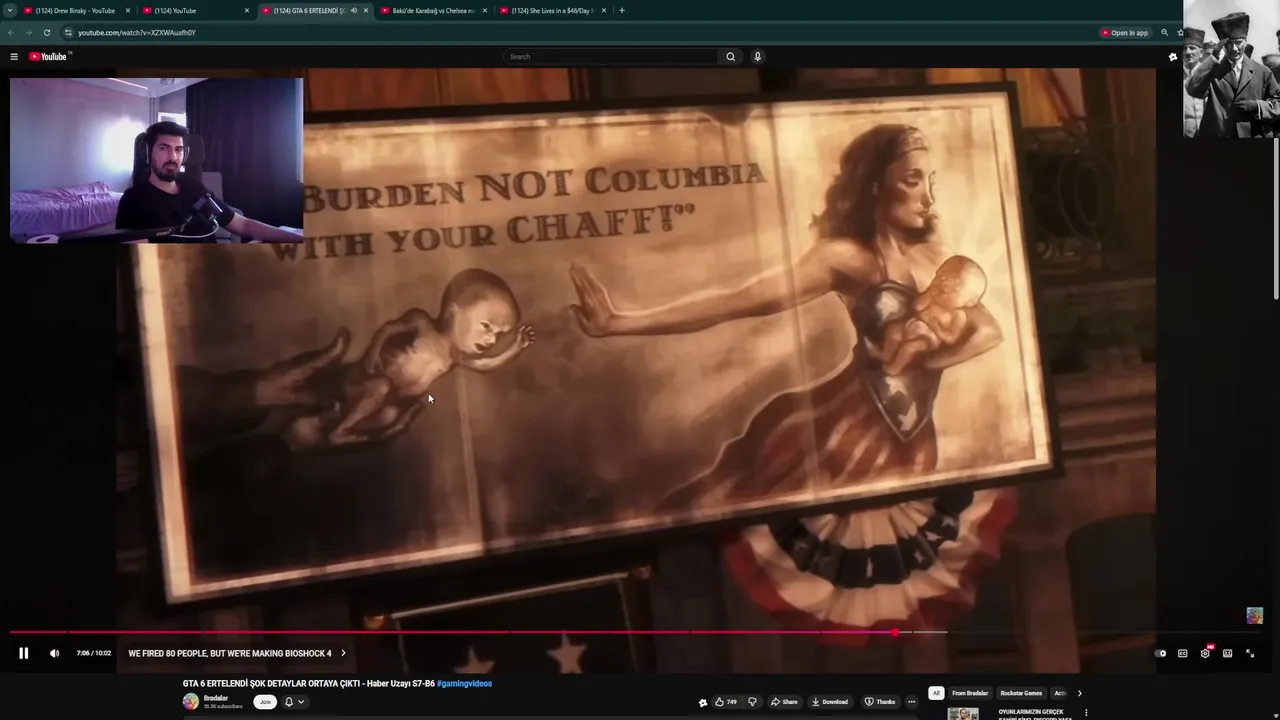1280x720 pixels.
Task: Click the Join channel button
Action: [x=265, y=702]
